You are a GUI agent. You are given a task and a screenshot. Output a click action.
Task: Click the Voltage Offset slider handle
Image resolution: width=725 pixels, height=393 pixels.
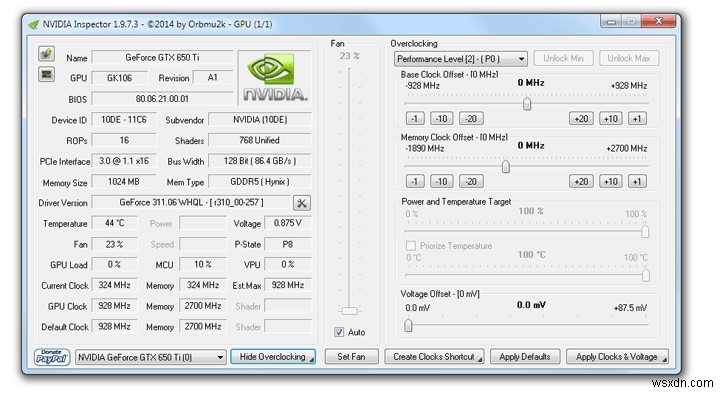[408, 325]
